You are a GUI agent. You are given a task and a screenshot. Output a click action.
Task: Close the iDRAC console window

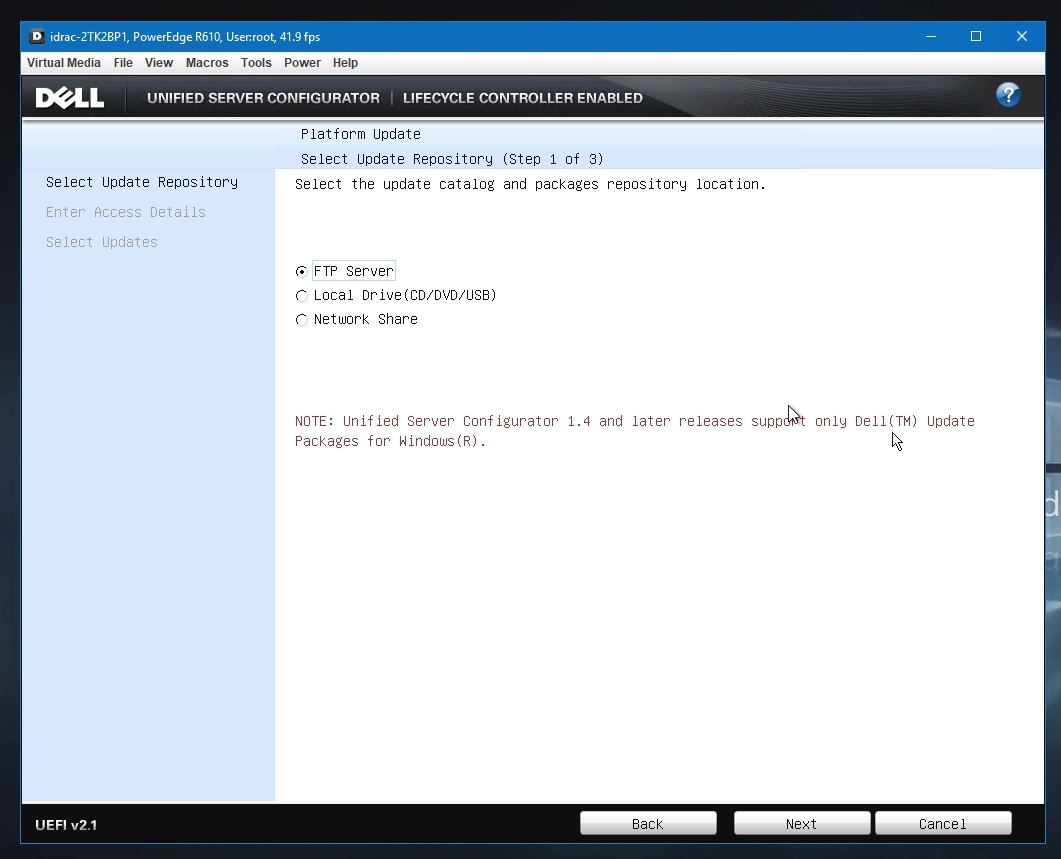coord(1022,37)
